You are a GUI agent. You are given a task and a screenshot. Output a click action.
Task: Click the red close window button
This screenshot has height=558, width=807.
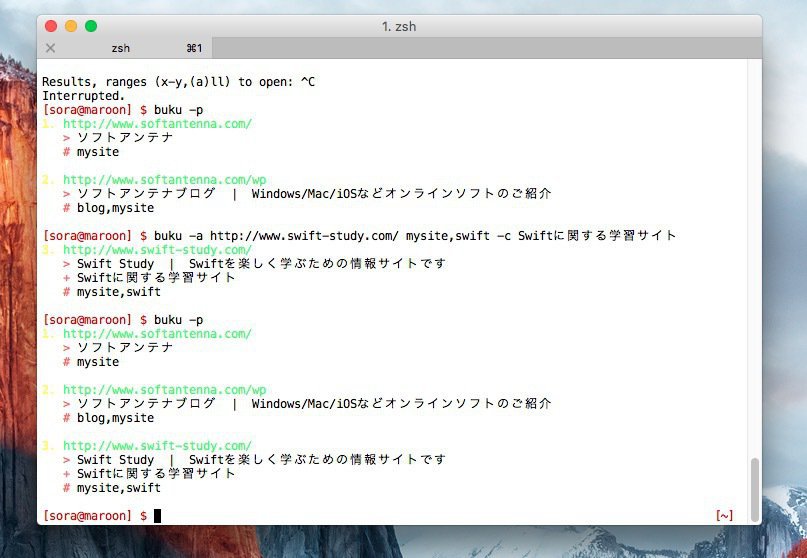51,26
